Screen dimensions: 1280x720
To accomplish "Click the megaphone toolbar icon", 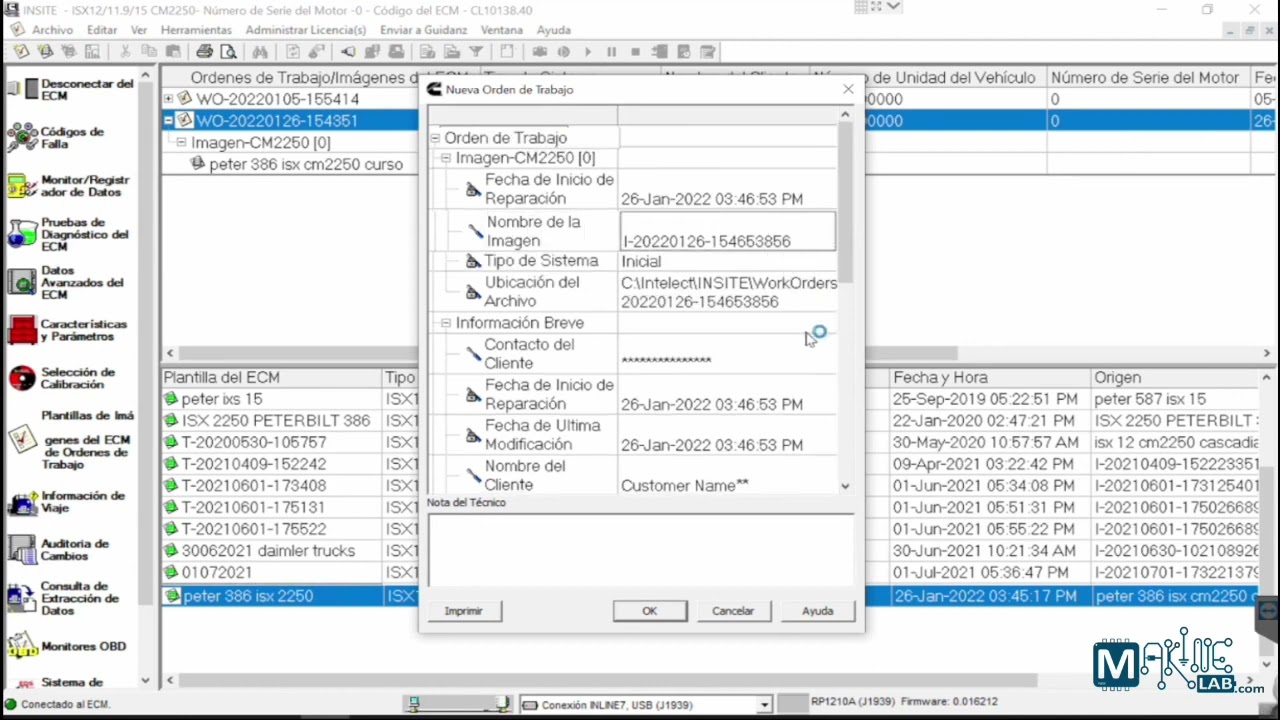I will 348,52.
